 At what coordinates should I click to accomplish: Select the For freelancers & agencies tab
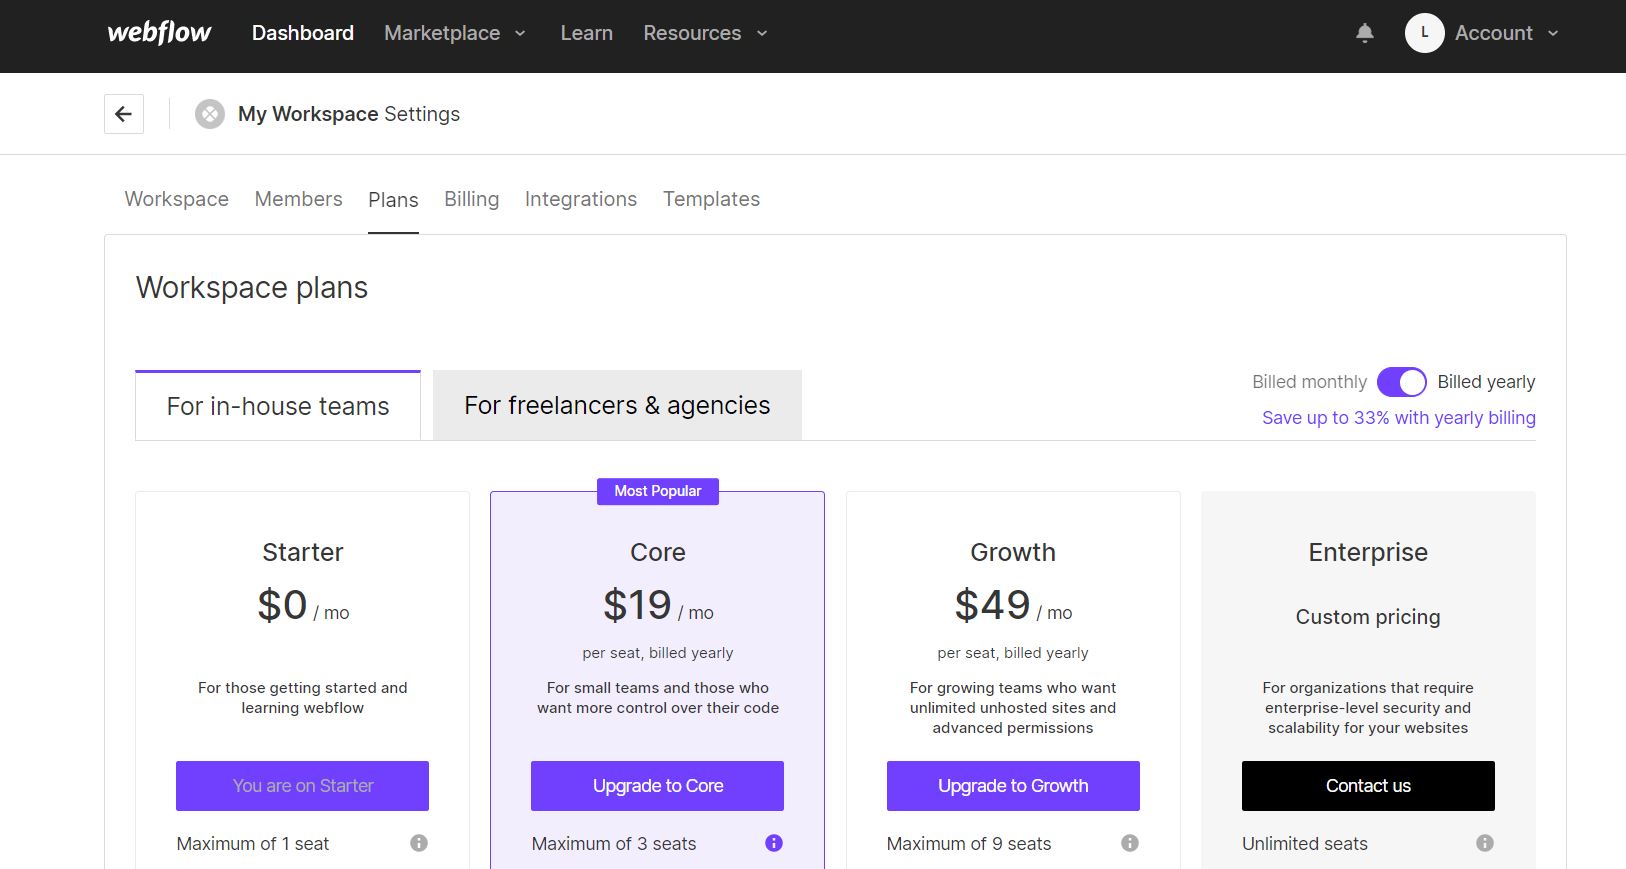coord(617,405)
